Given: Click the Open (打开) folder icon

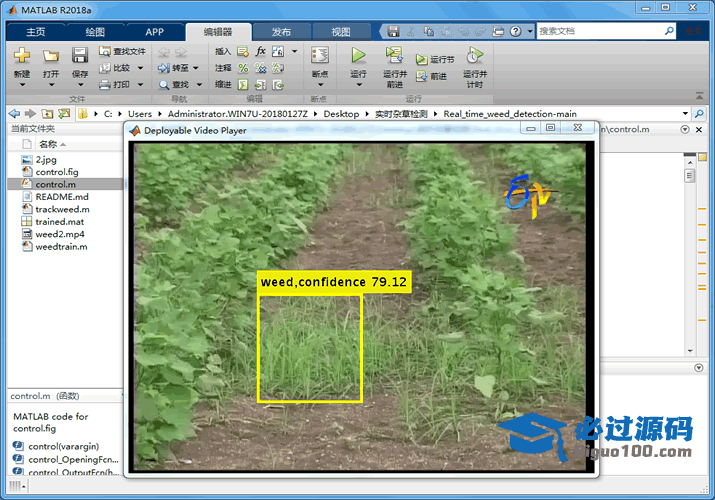Looking at the screenshot, I should 51,56.
